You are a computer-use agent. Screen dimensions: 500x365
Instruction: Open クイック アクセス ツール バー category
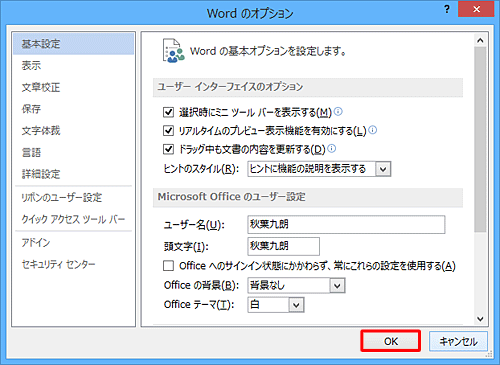pos(74,219)
